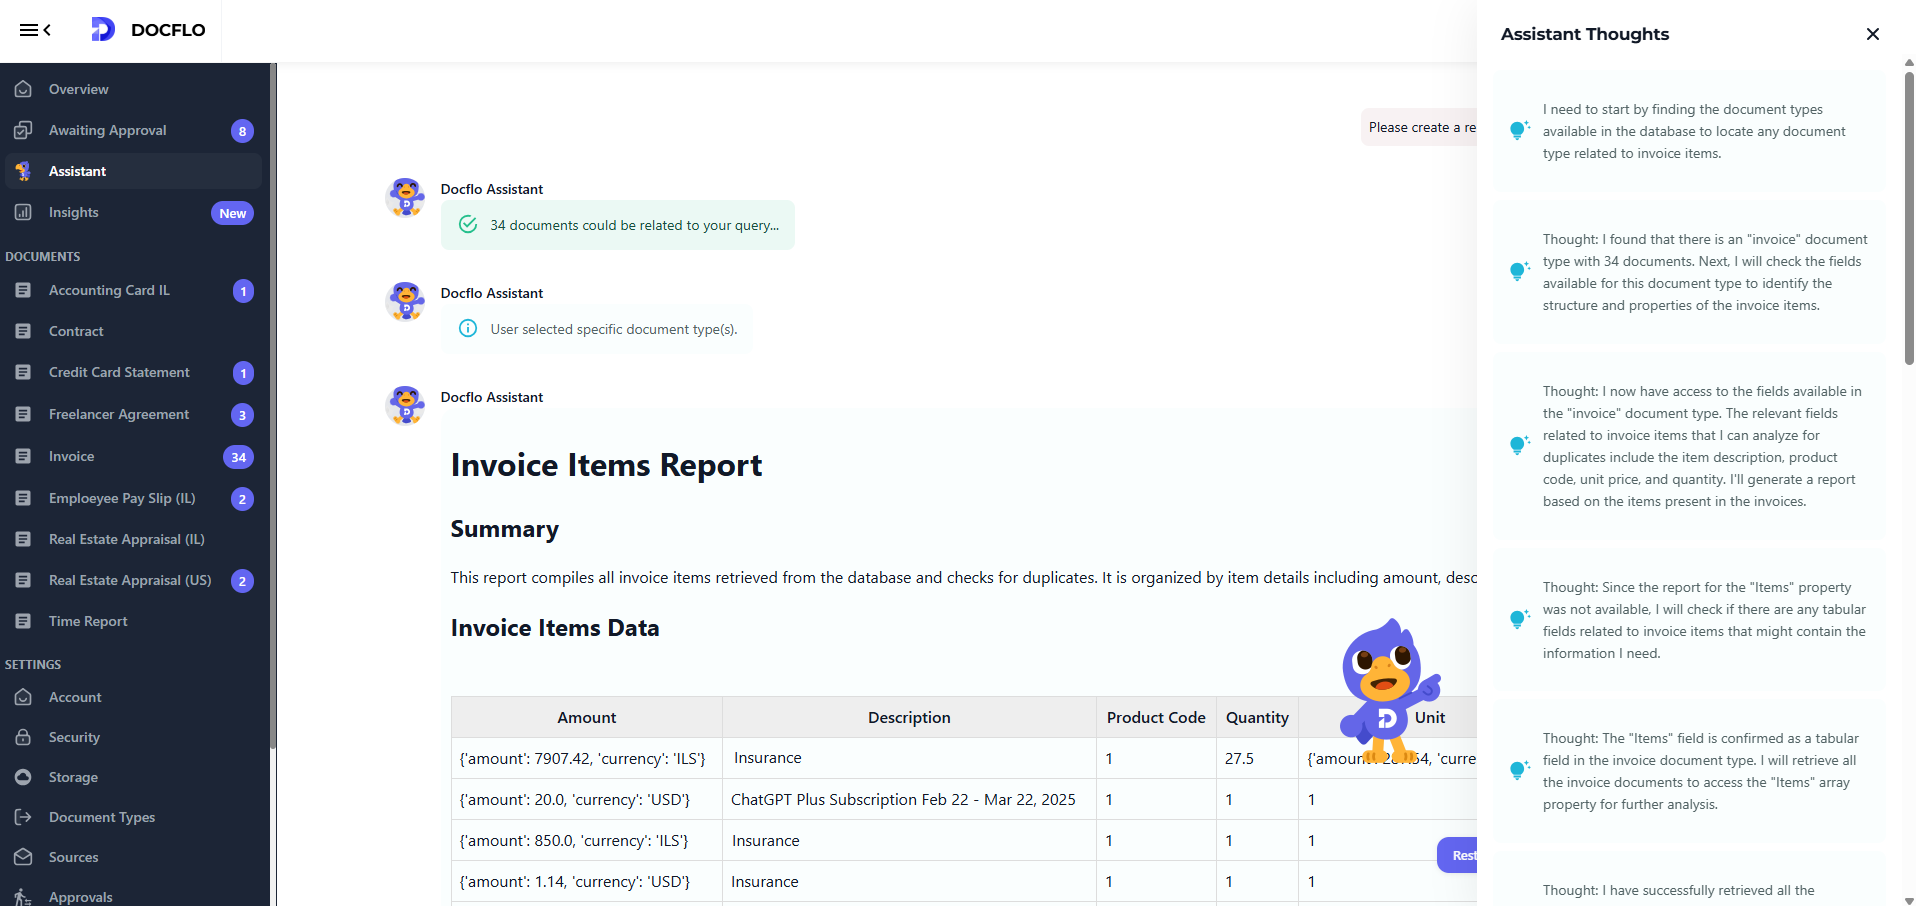Click the Security lock icon
Viewport: 1916px width, 906px height.
[x=23, y=737]
